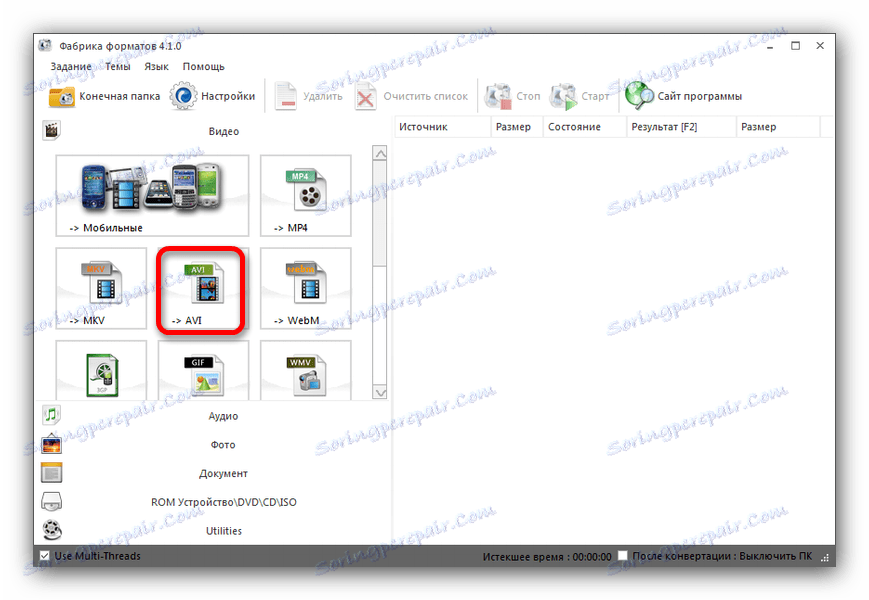Click the ROM drive icon
869x600 pixels.
click(51, 502)
